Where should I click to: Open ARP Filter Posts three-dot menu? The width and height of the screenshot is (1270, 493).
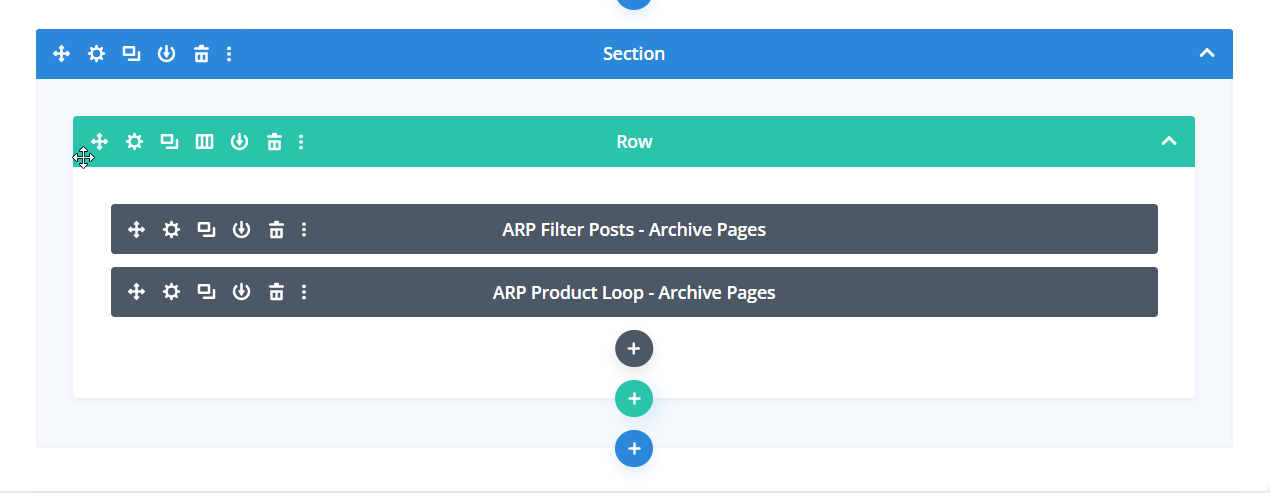(304, 230)
